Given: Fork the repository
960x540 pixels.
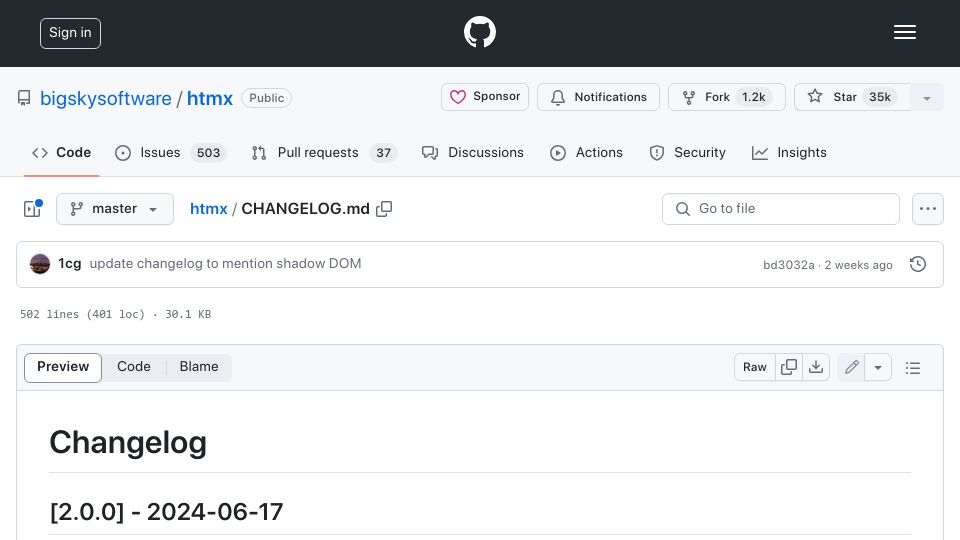Looking at the screenshot, I should [727, 97].
